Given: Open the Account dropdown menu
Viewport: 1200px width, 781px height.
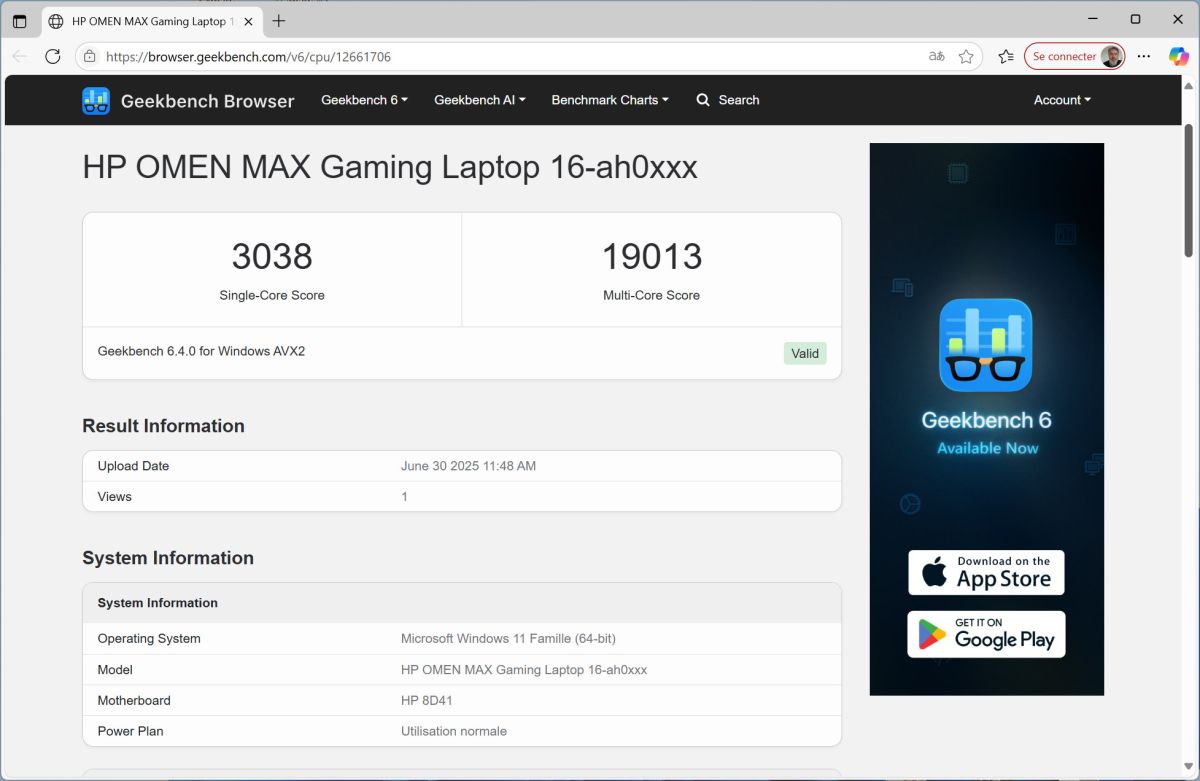Looking at the screenshot, I should point(1062,100).
